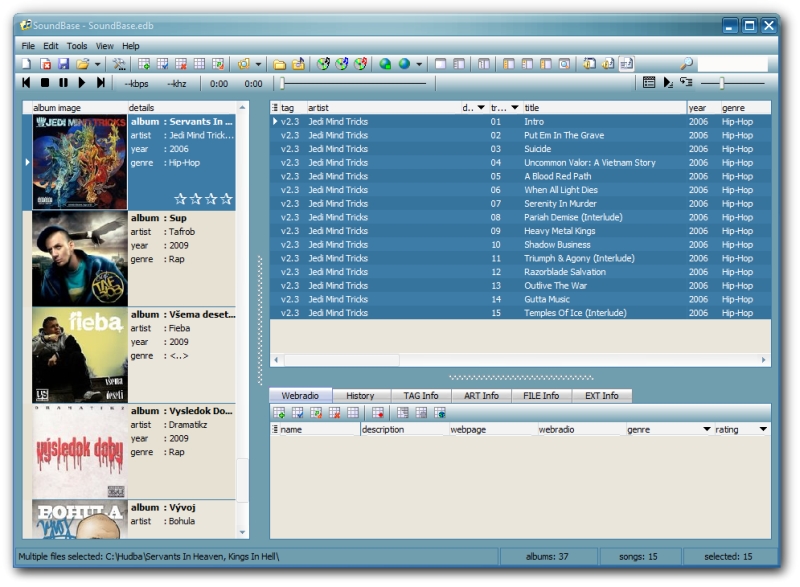The height and width of the screenshot is (587, 800).
Task: Click the new database file icon
Action: [27, 64]
